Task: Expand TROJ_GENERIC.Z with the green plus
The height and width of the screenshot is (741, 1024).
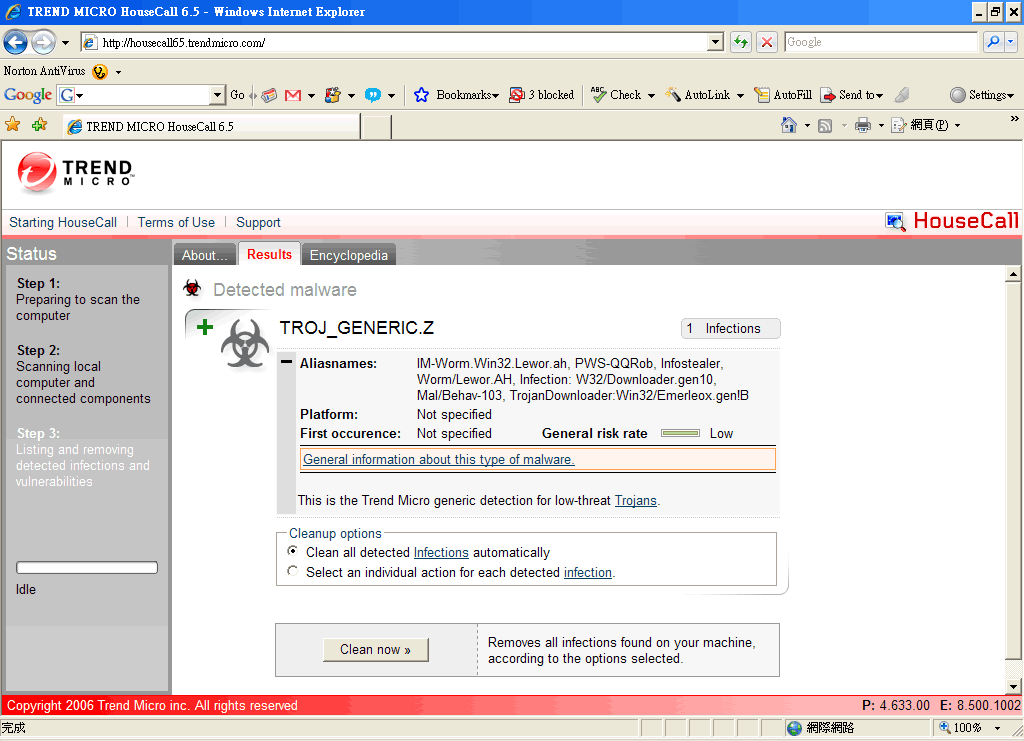Action: click(x=205, y=327)
